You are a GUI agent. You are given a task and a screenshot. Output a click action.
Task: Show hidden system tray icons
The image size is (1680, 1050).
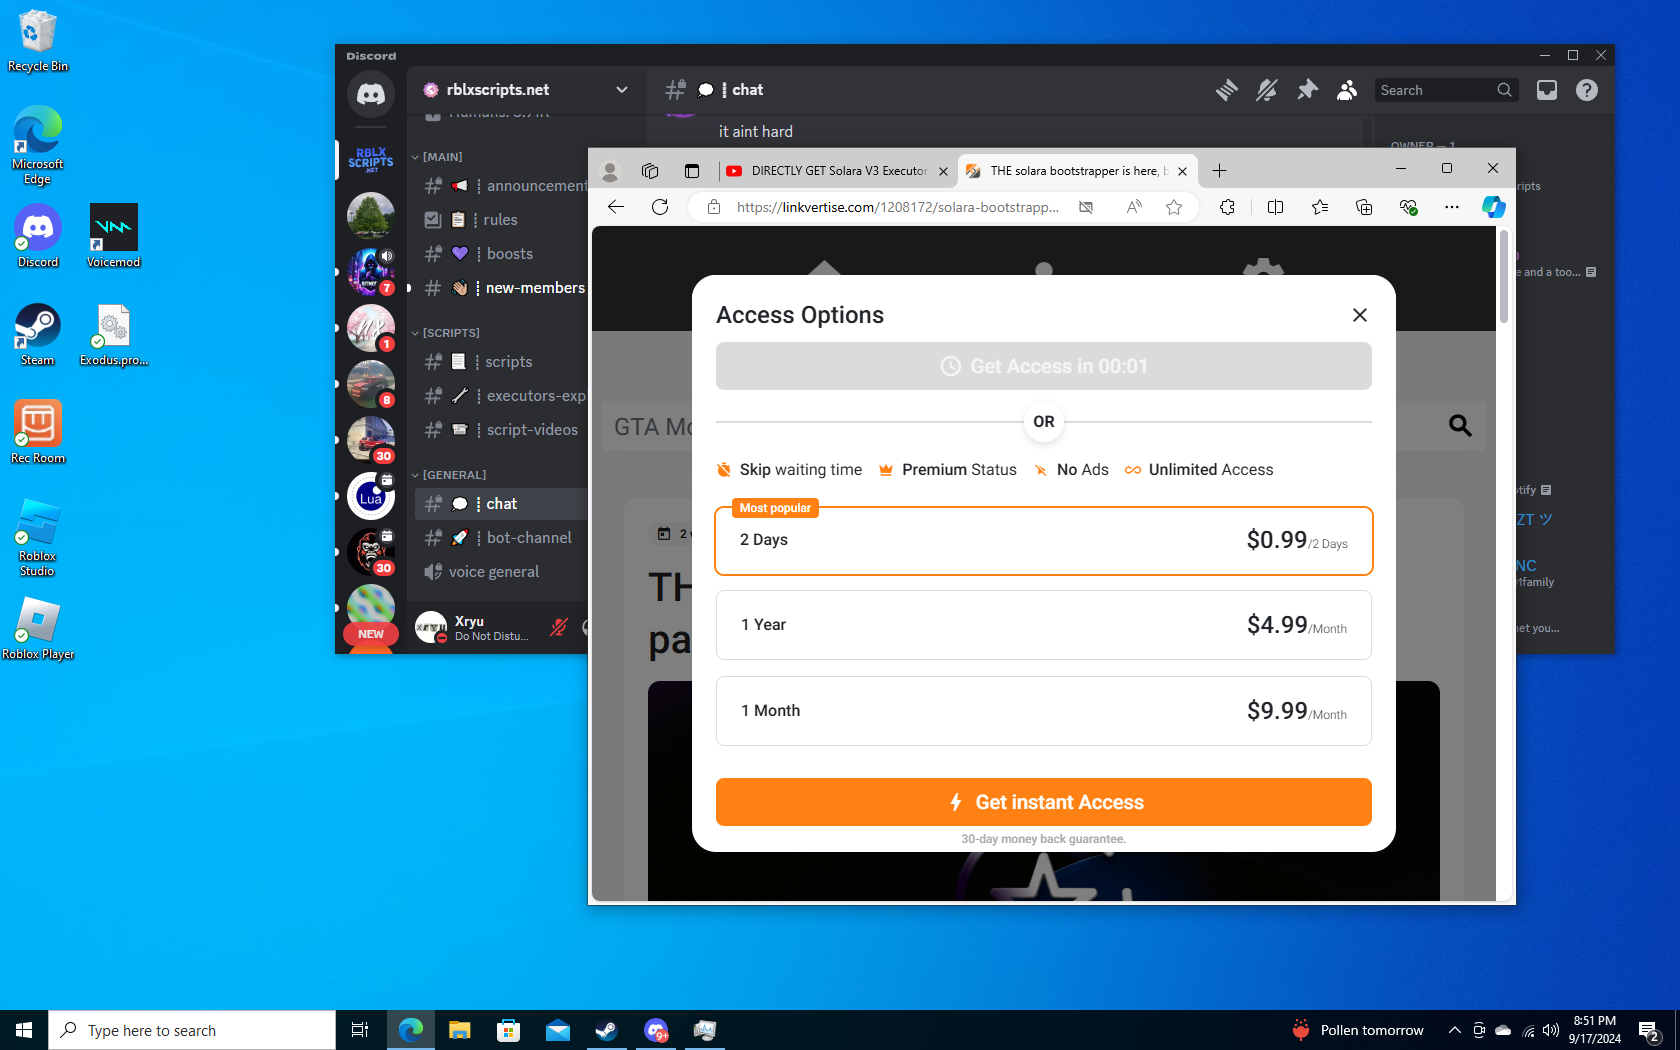(1455, 1030)
